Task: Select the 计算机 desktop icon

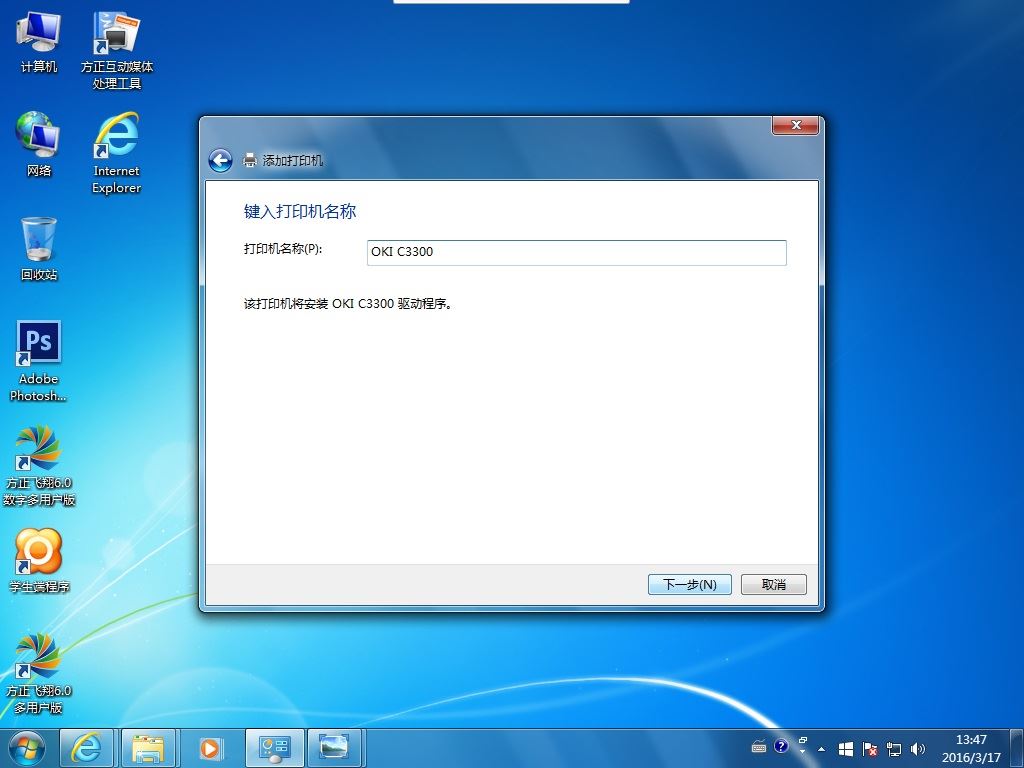Action: point(39,42)
